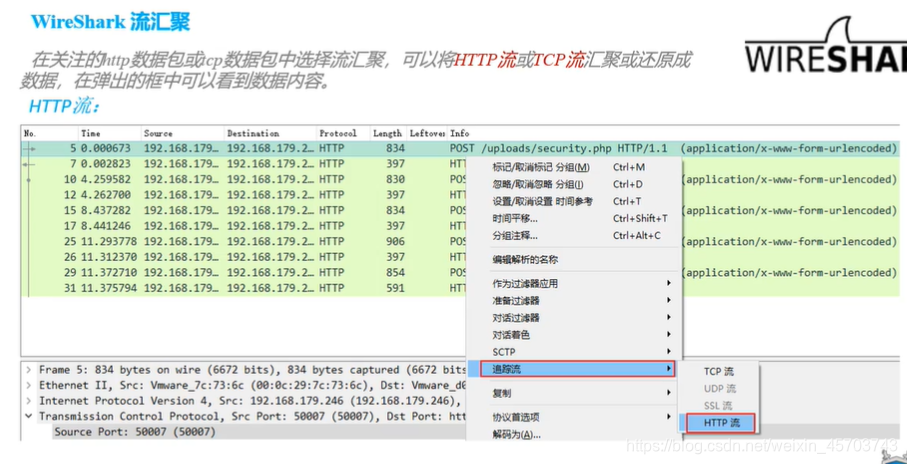Click length value 591 in packet 31

(x=395, y=288)
